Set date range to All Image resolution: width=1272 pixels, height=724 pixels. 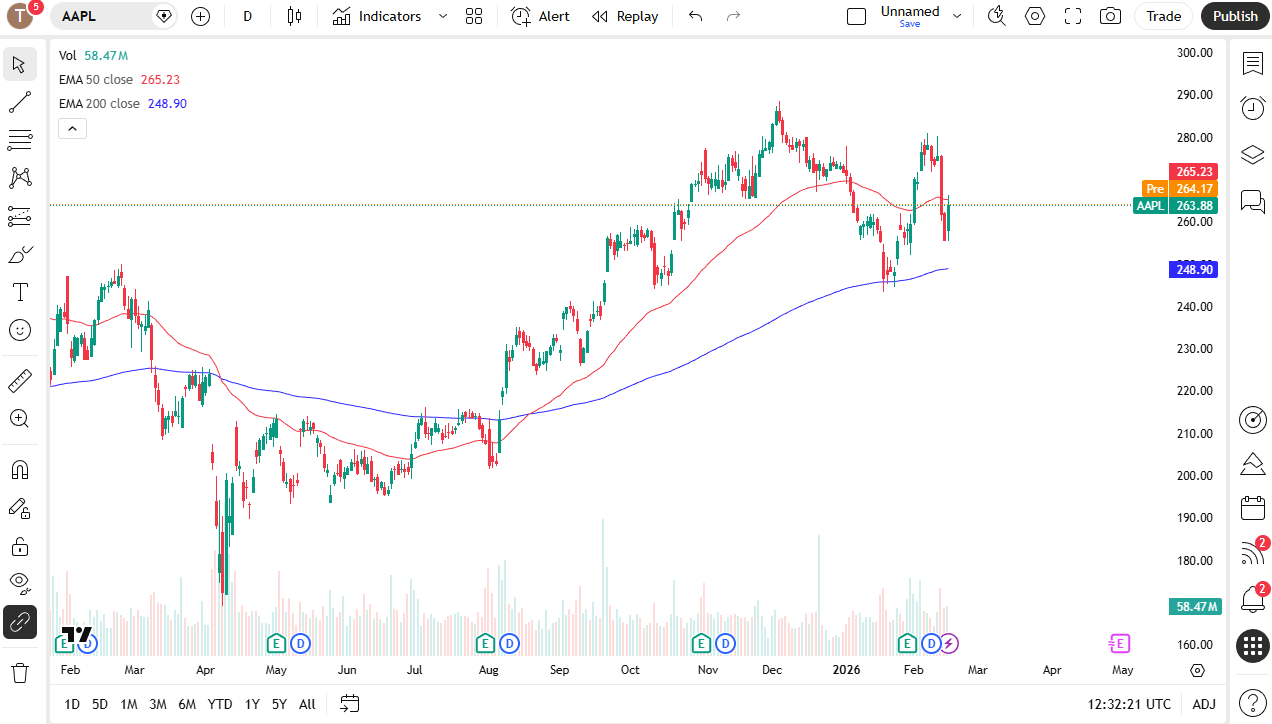(307, 704)
